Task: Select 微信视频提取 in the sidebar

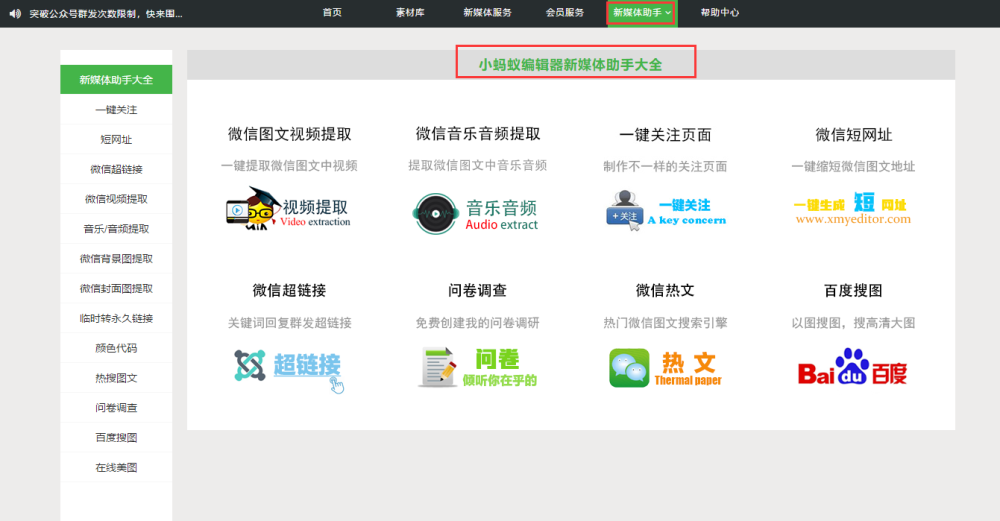Action: click(116, 199)
